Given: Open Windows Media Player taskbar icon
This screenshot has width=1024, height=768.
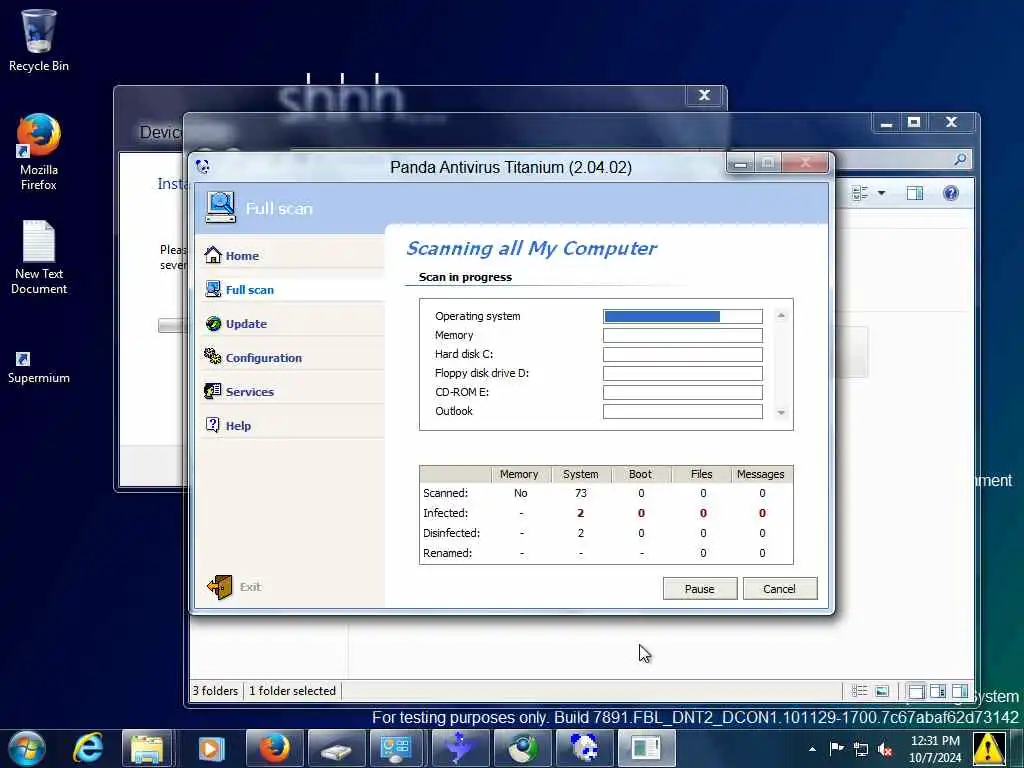Looking at the screenshot, I should 210,748.
